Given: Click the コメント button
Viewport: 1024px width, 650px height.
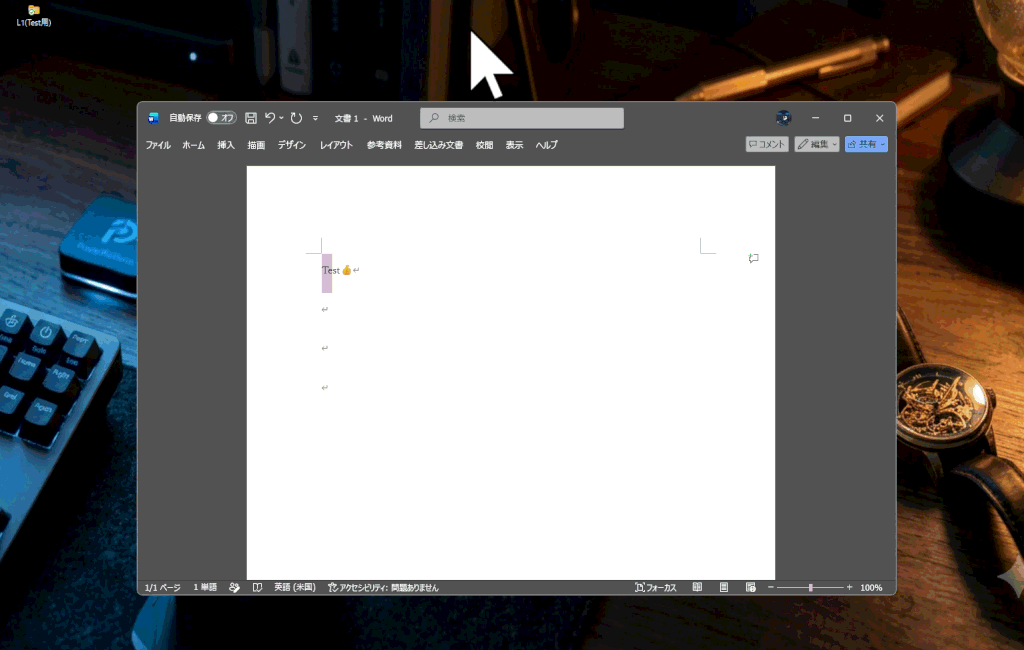Looking at the screenshot, I should pyautogui.click(x=767, y=144).
